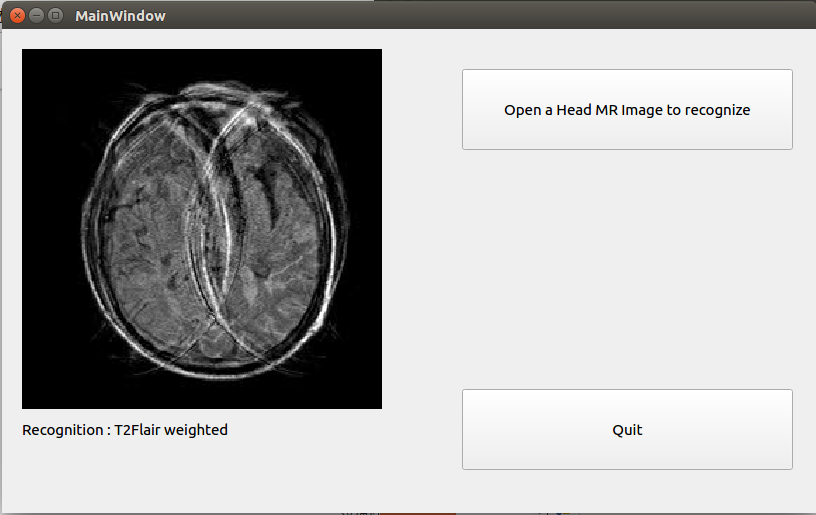Image resolution: width=816 pixels, height=515 pixels.
Task: Select the displayed brain MR image
Action: 202,229
